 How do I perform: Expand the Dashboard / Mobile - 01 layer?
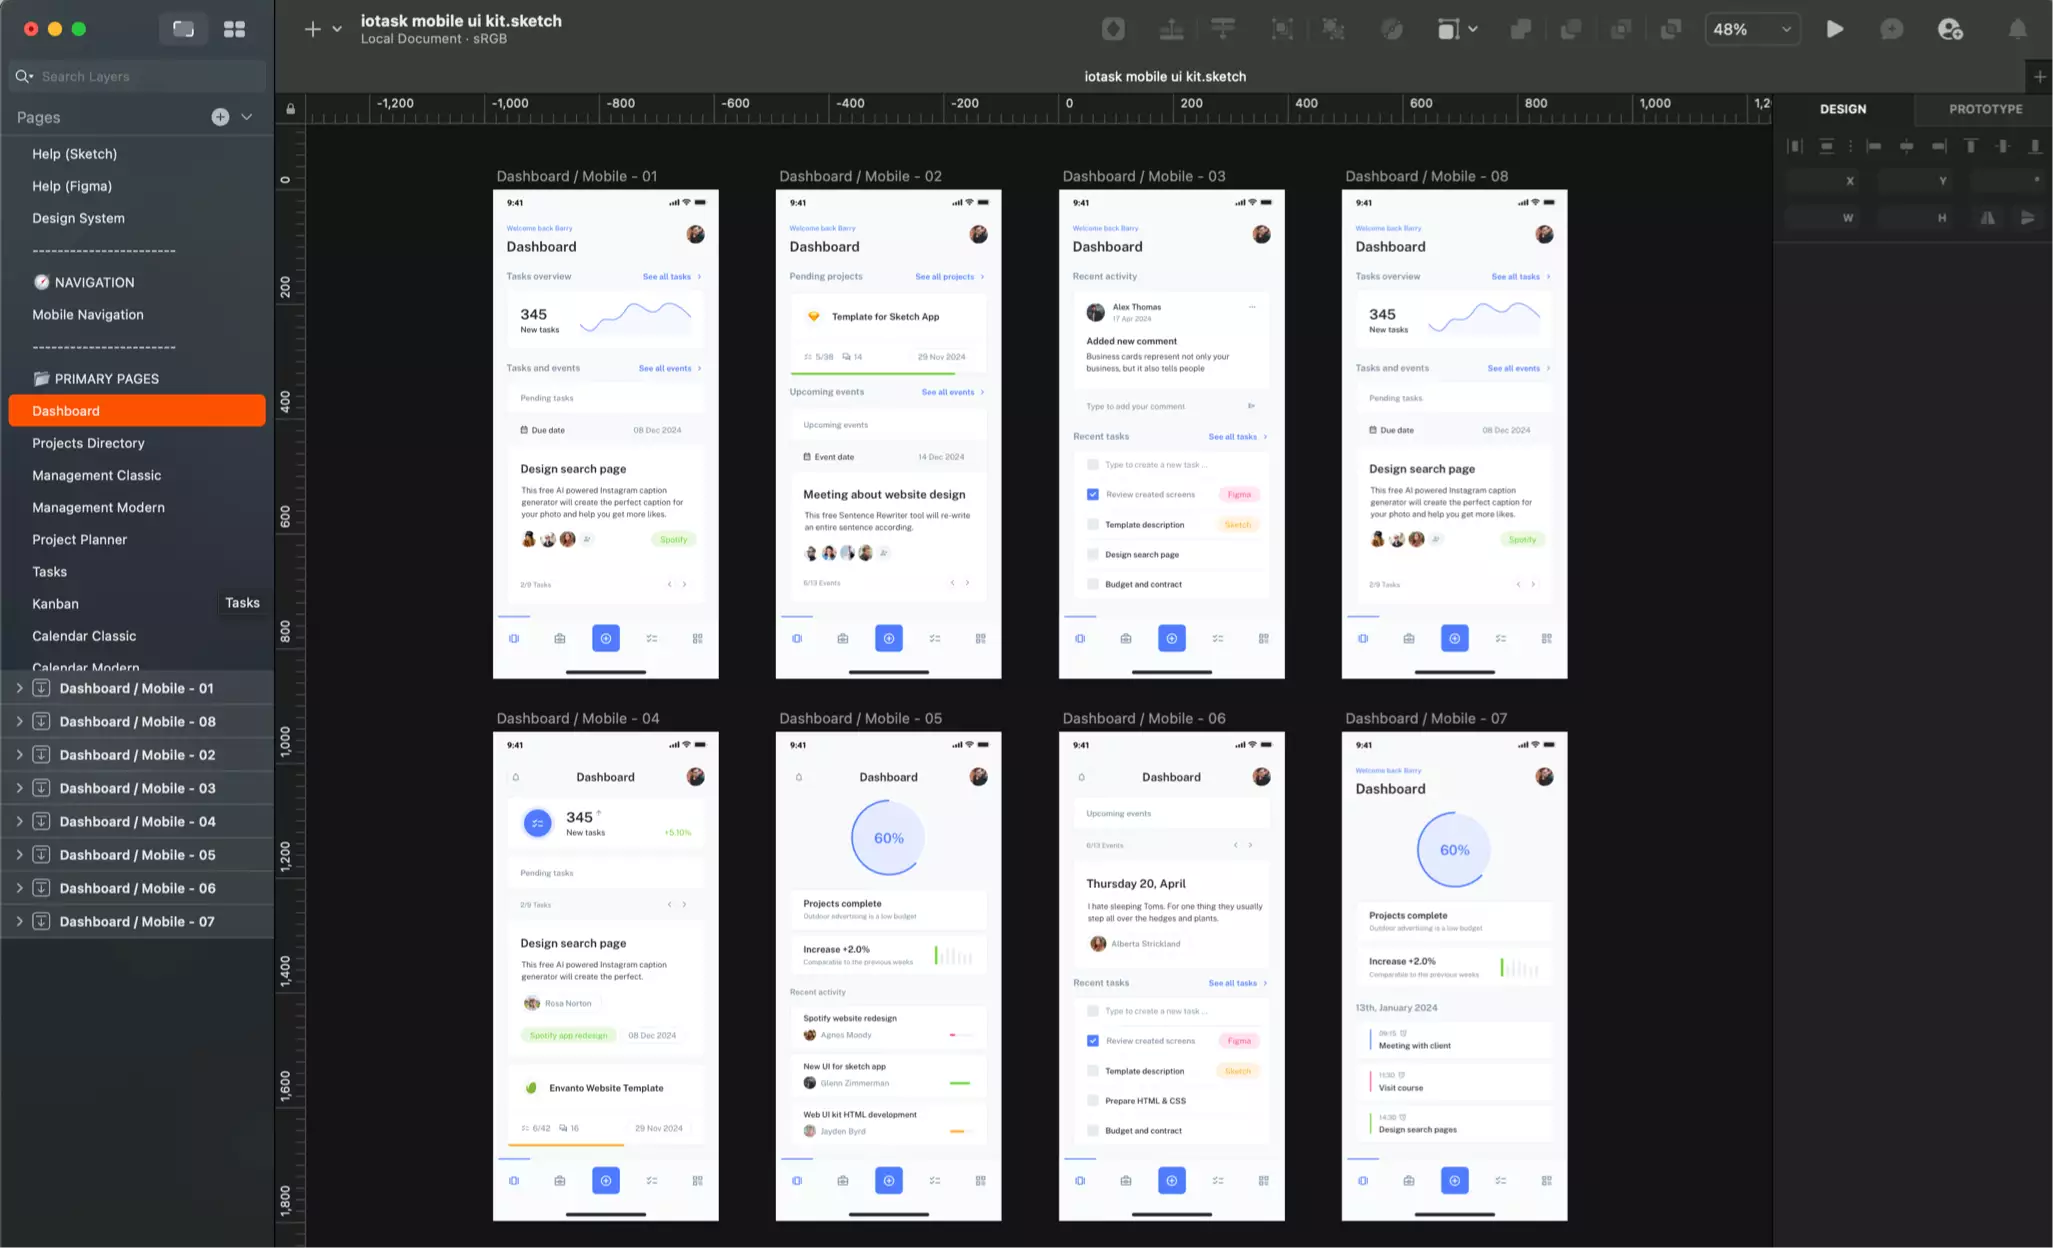pos(18,688)
